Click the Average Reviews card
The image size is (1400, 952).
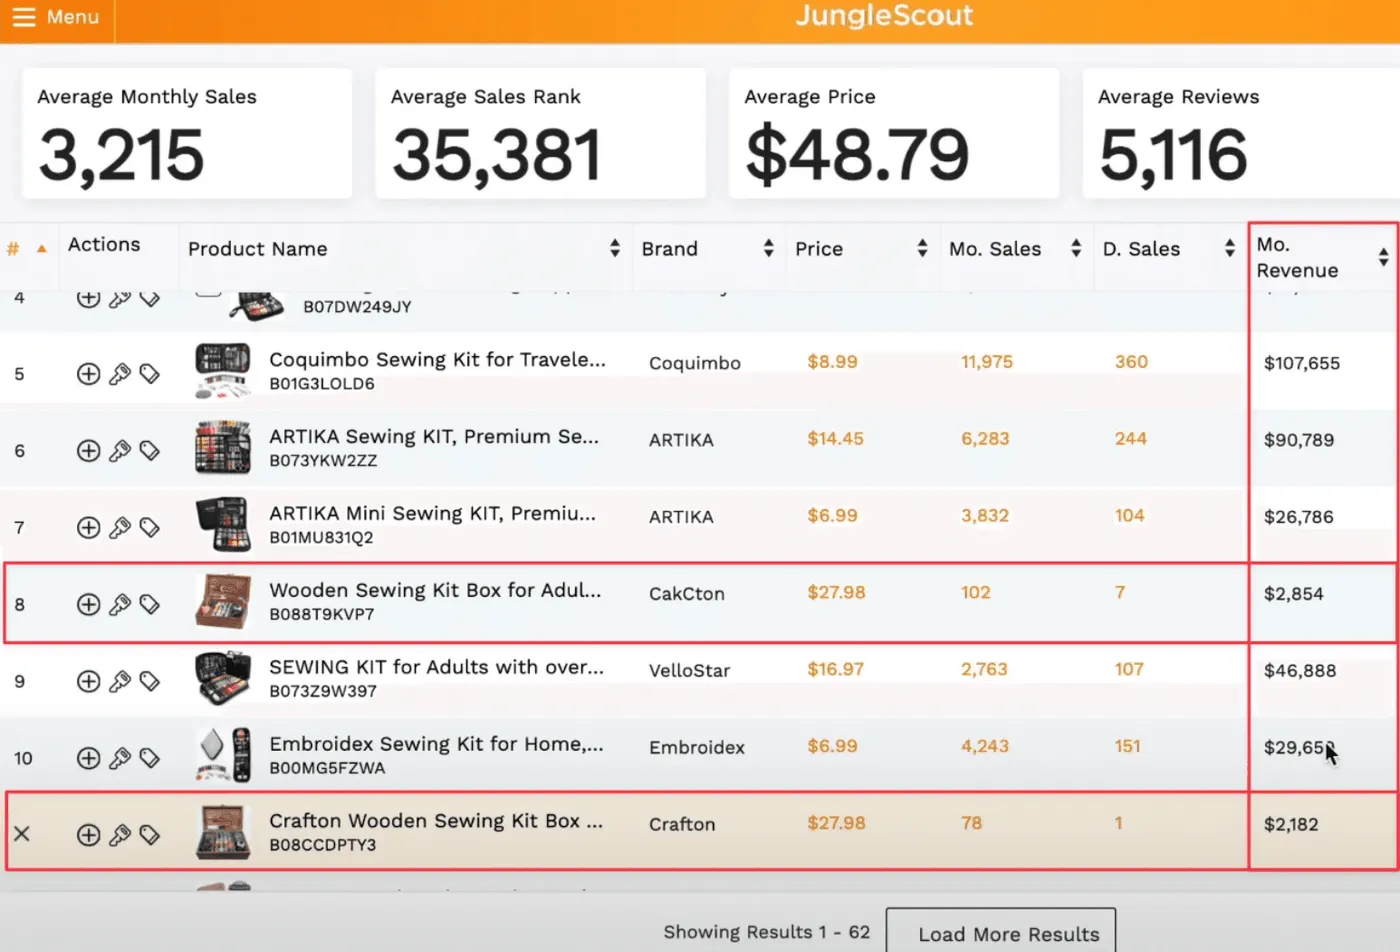[x=1241, y=133]
